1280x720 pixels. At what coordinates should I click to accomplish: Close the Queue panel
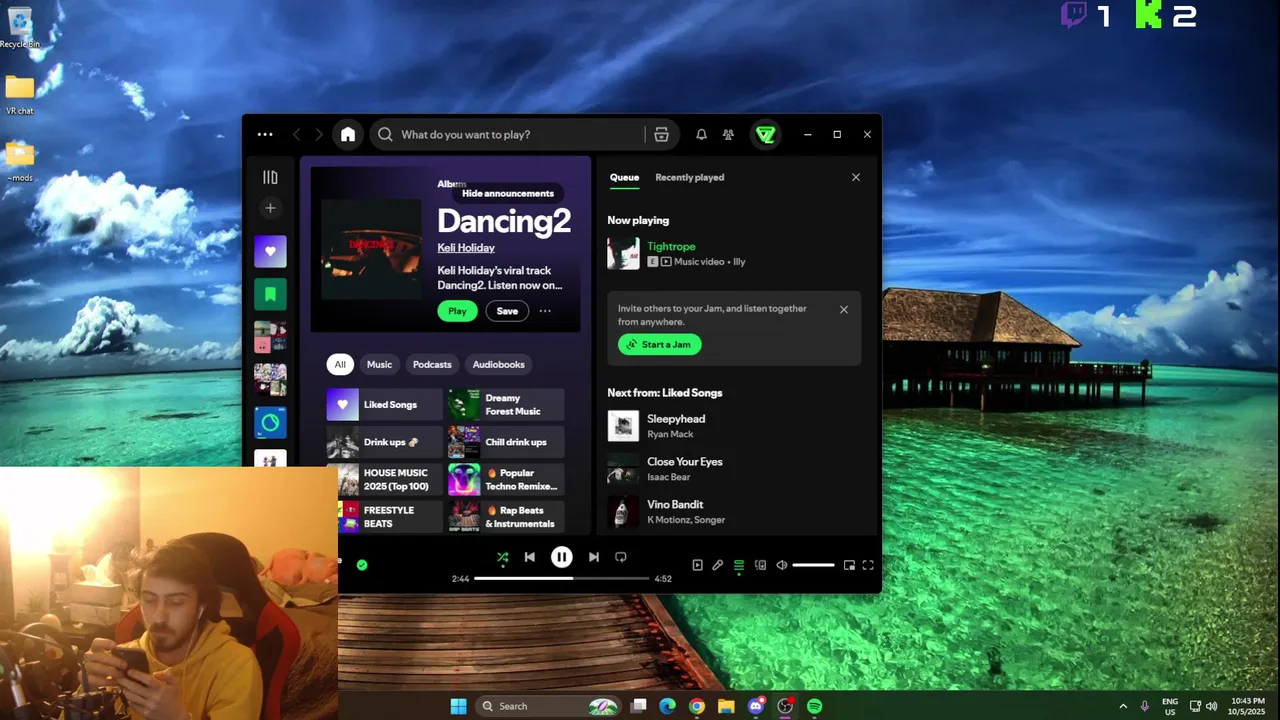click(x=856, y=177)
